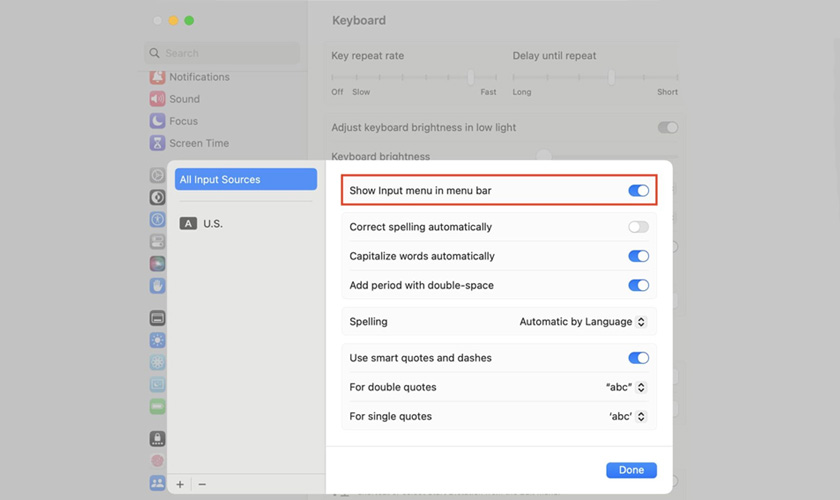The height and width of the screenshot is (500, 840).
Task: Click into the Search field
Action: coord(222,53)
